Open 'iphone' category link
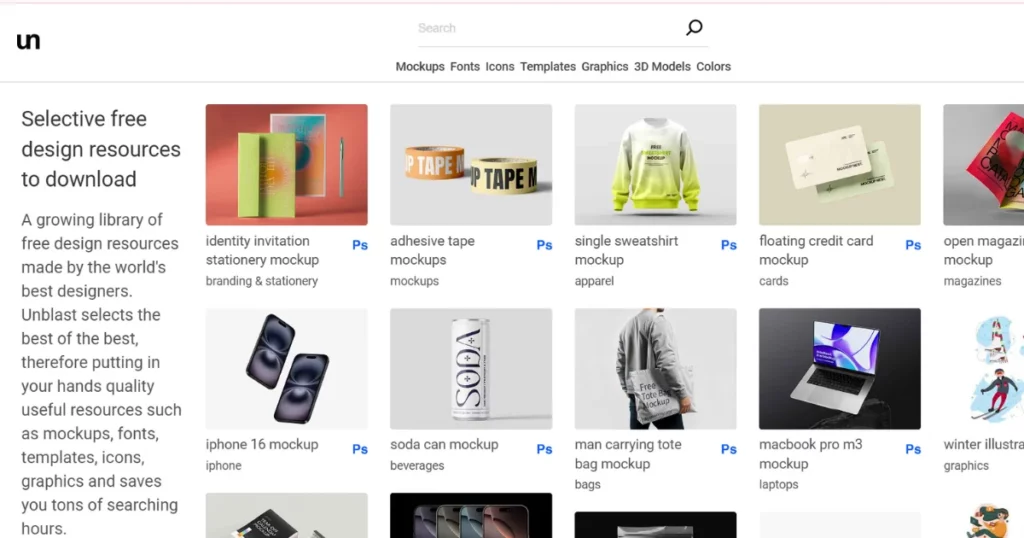The height and width of the screenshot is (538, 1024). [223, 466]
